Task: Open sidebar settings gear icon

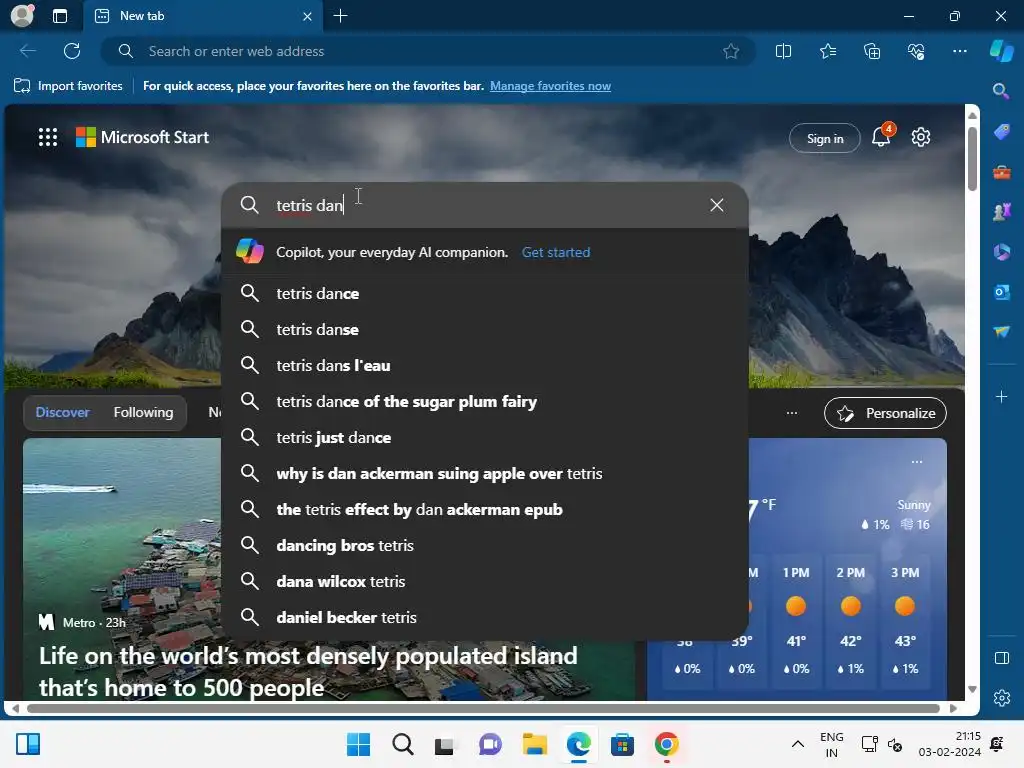Action: click(1001, 697)
